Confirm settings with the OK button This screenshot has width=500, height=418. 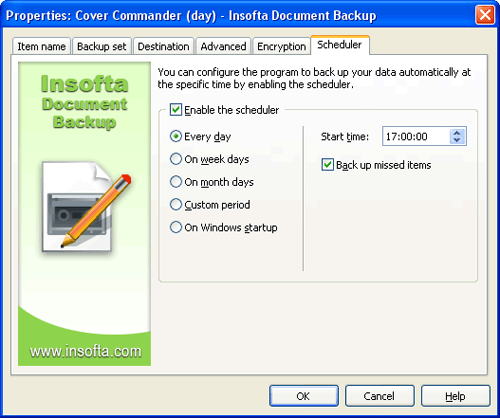pyautogui.click(x=304, y=396)
